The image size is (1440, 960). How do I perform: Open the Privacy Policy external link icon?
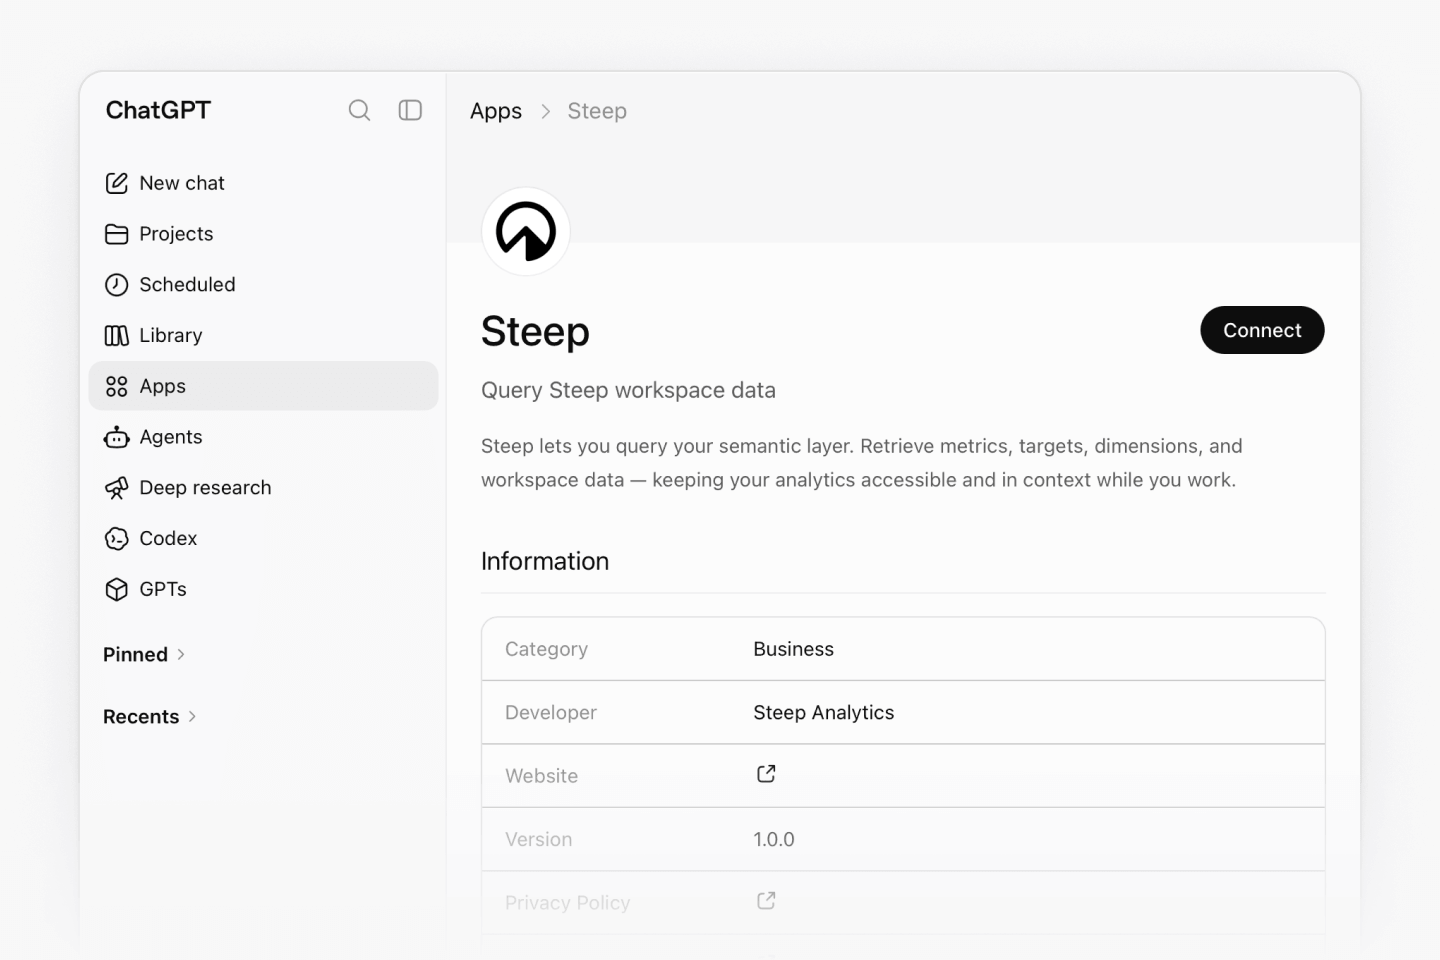click(766, 901)
